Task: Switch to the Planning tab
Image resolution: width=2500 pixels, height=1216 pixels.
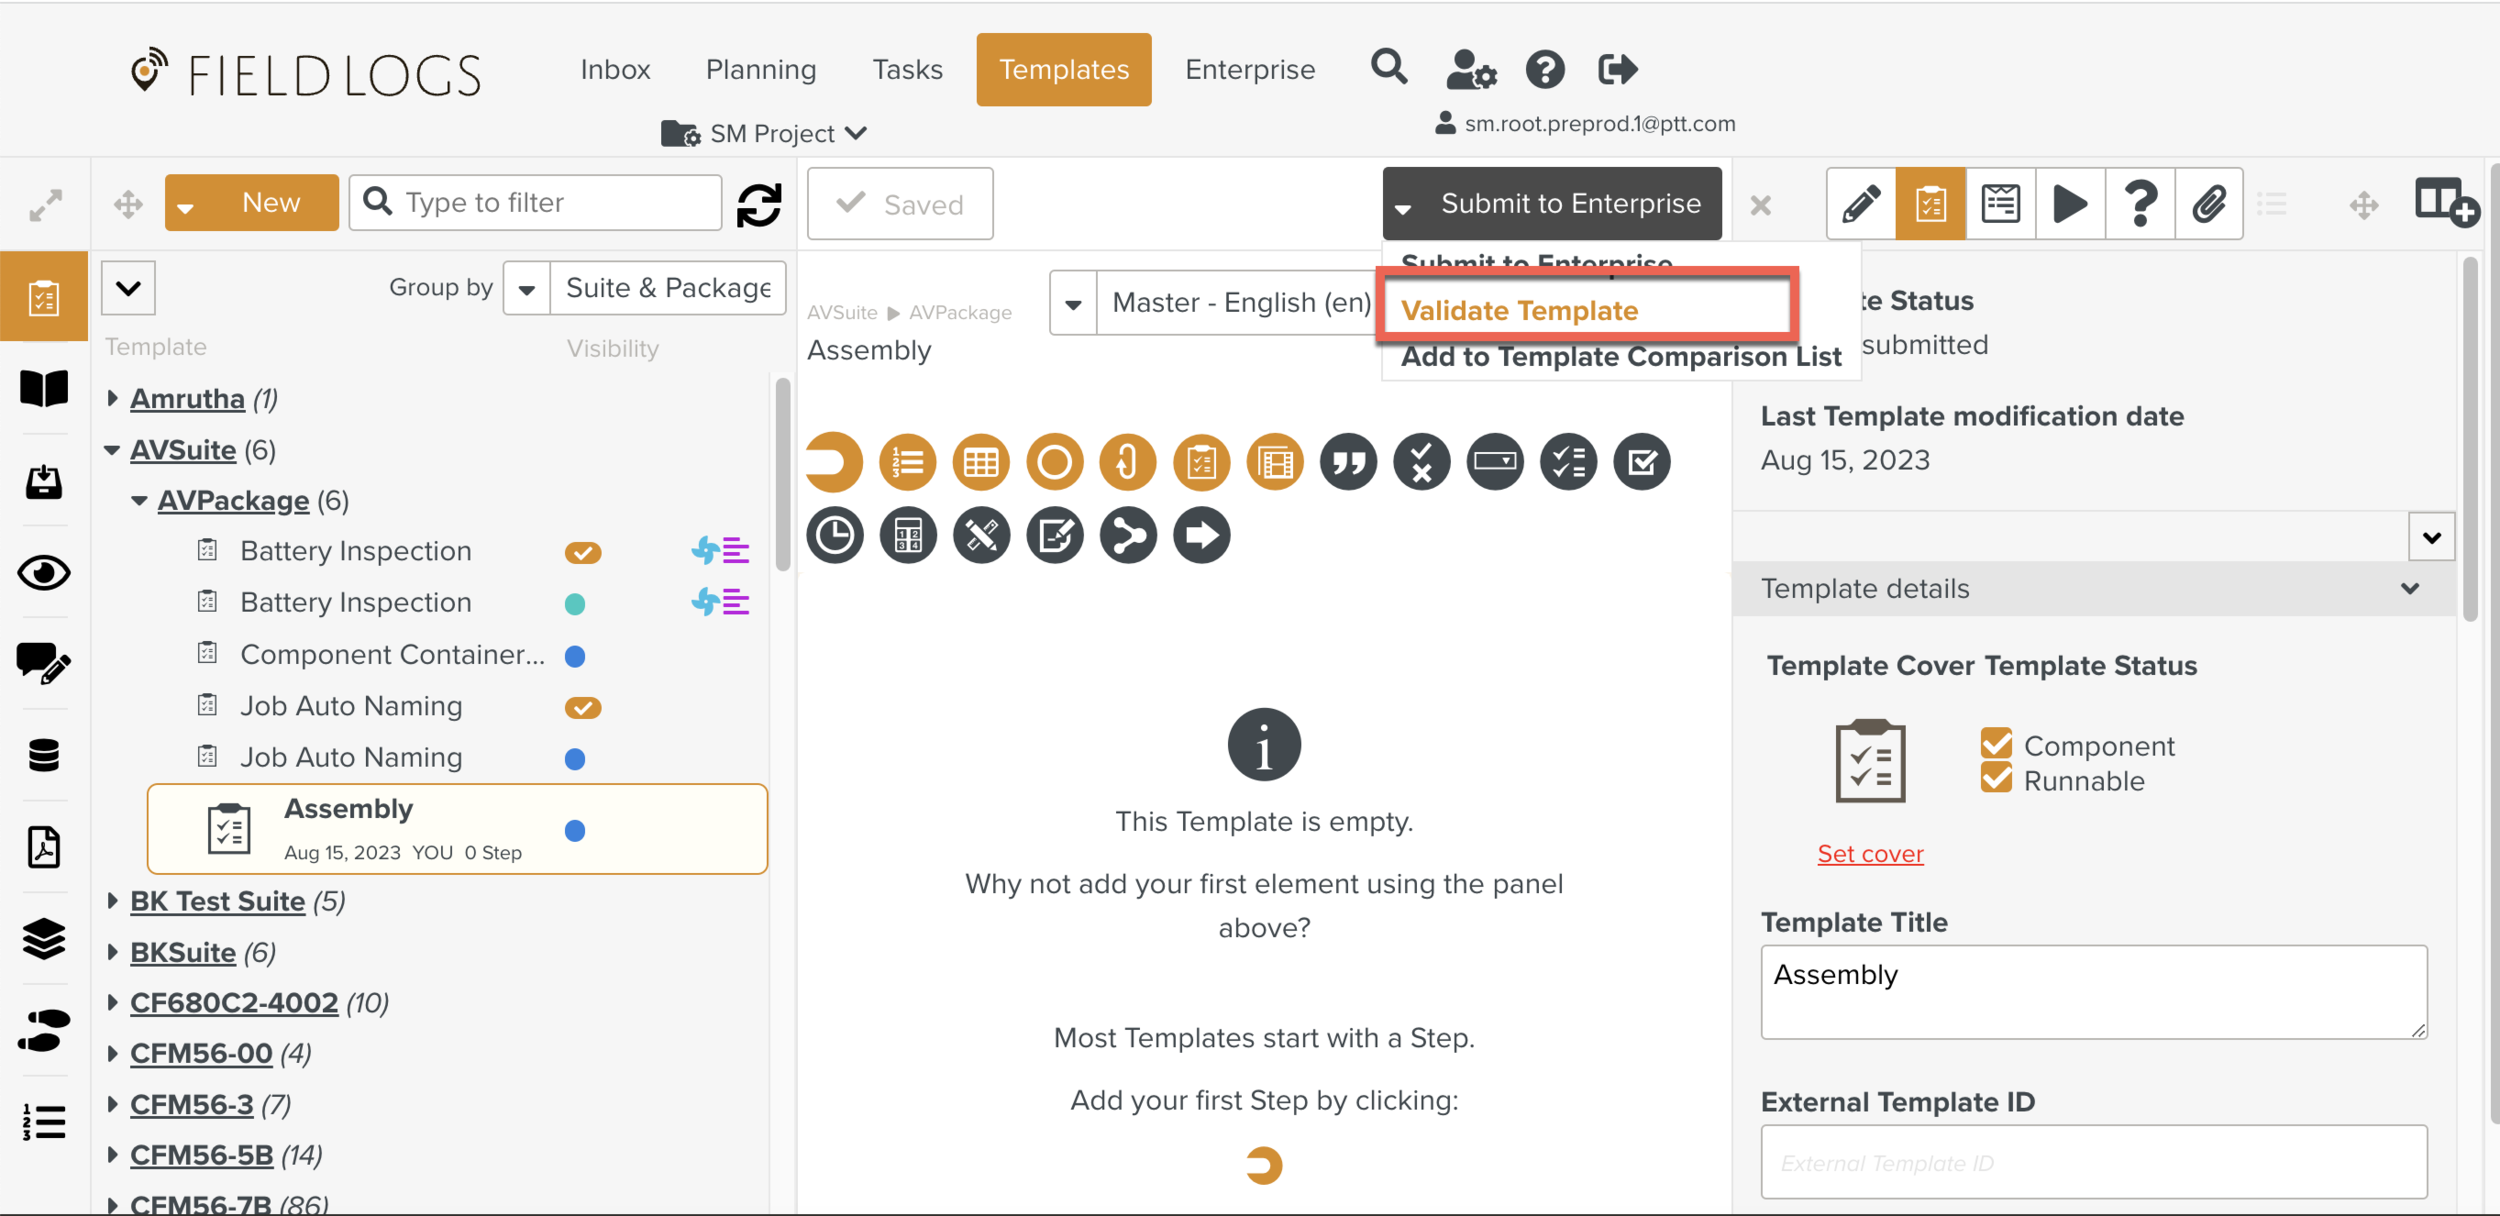Action: pyautogui.click(x=760, y=69)
